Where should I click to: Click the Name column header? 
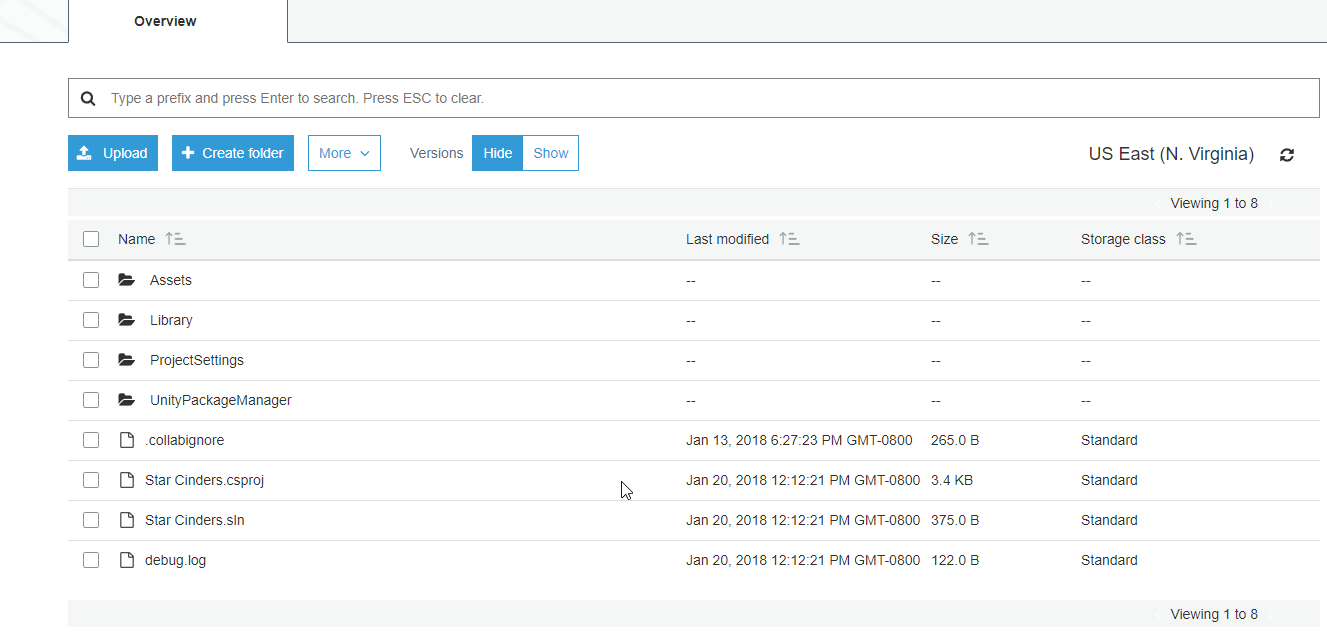tap(136, 239)
